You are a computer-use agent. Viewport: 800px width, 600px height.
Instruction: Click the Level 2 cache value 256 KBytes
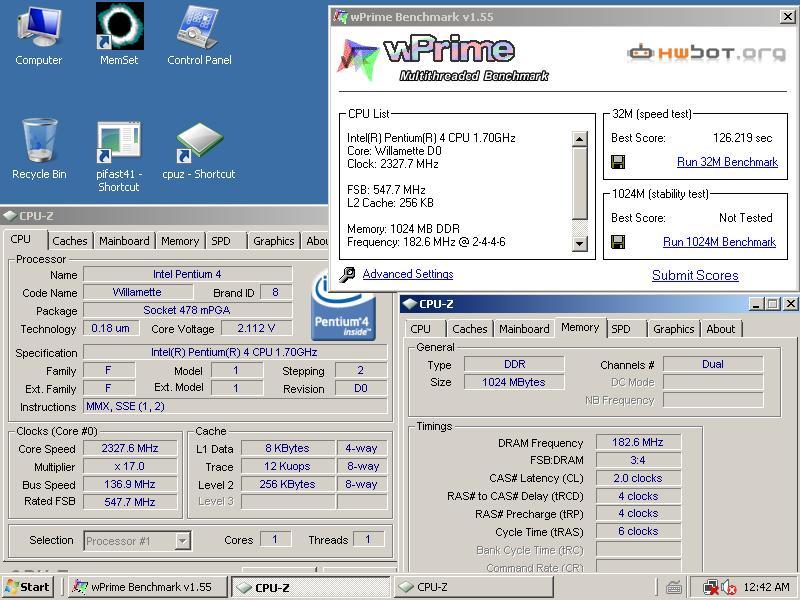click(287, 484)
